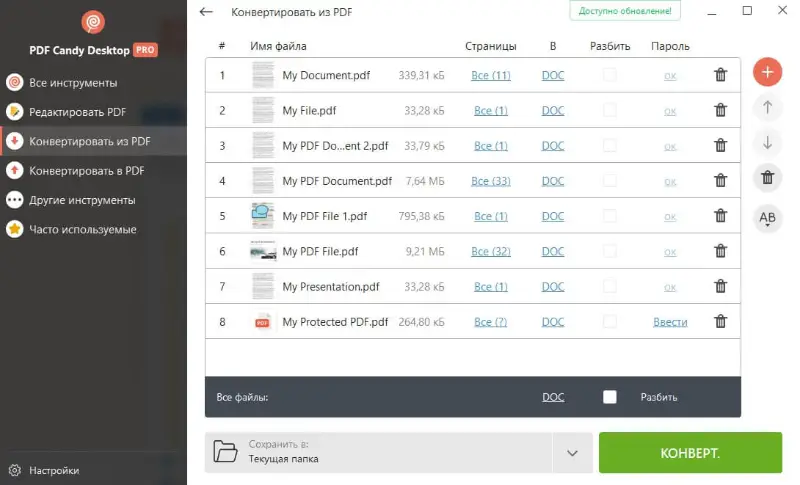Clear all files using side trash icon
The width and height of the screenshot is (800, 485).
click(767, 178)
